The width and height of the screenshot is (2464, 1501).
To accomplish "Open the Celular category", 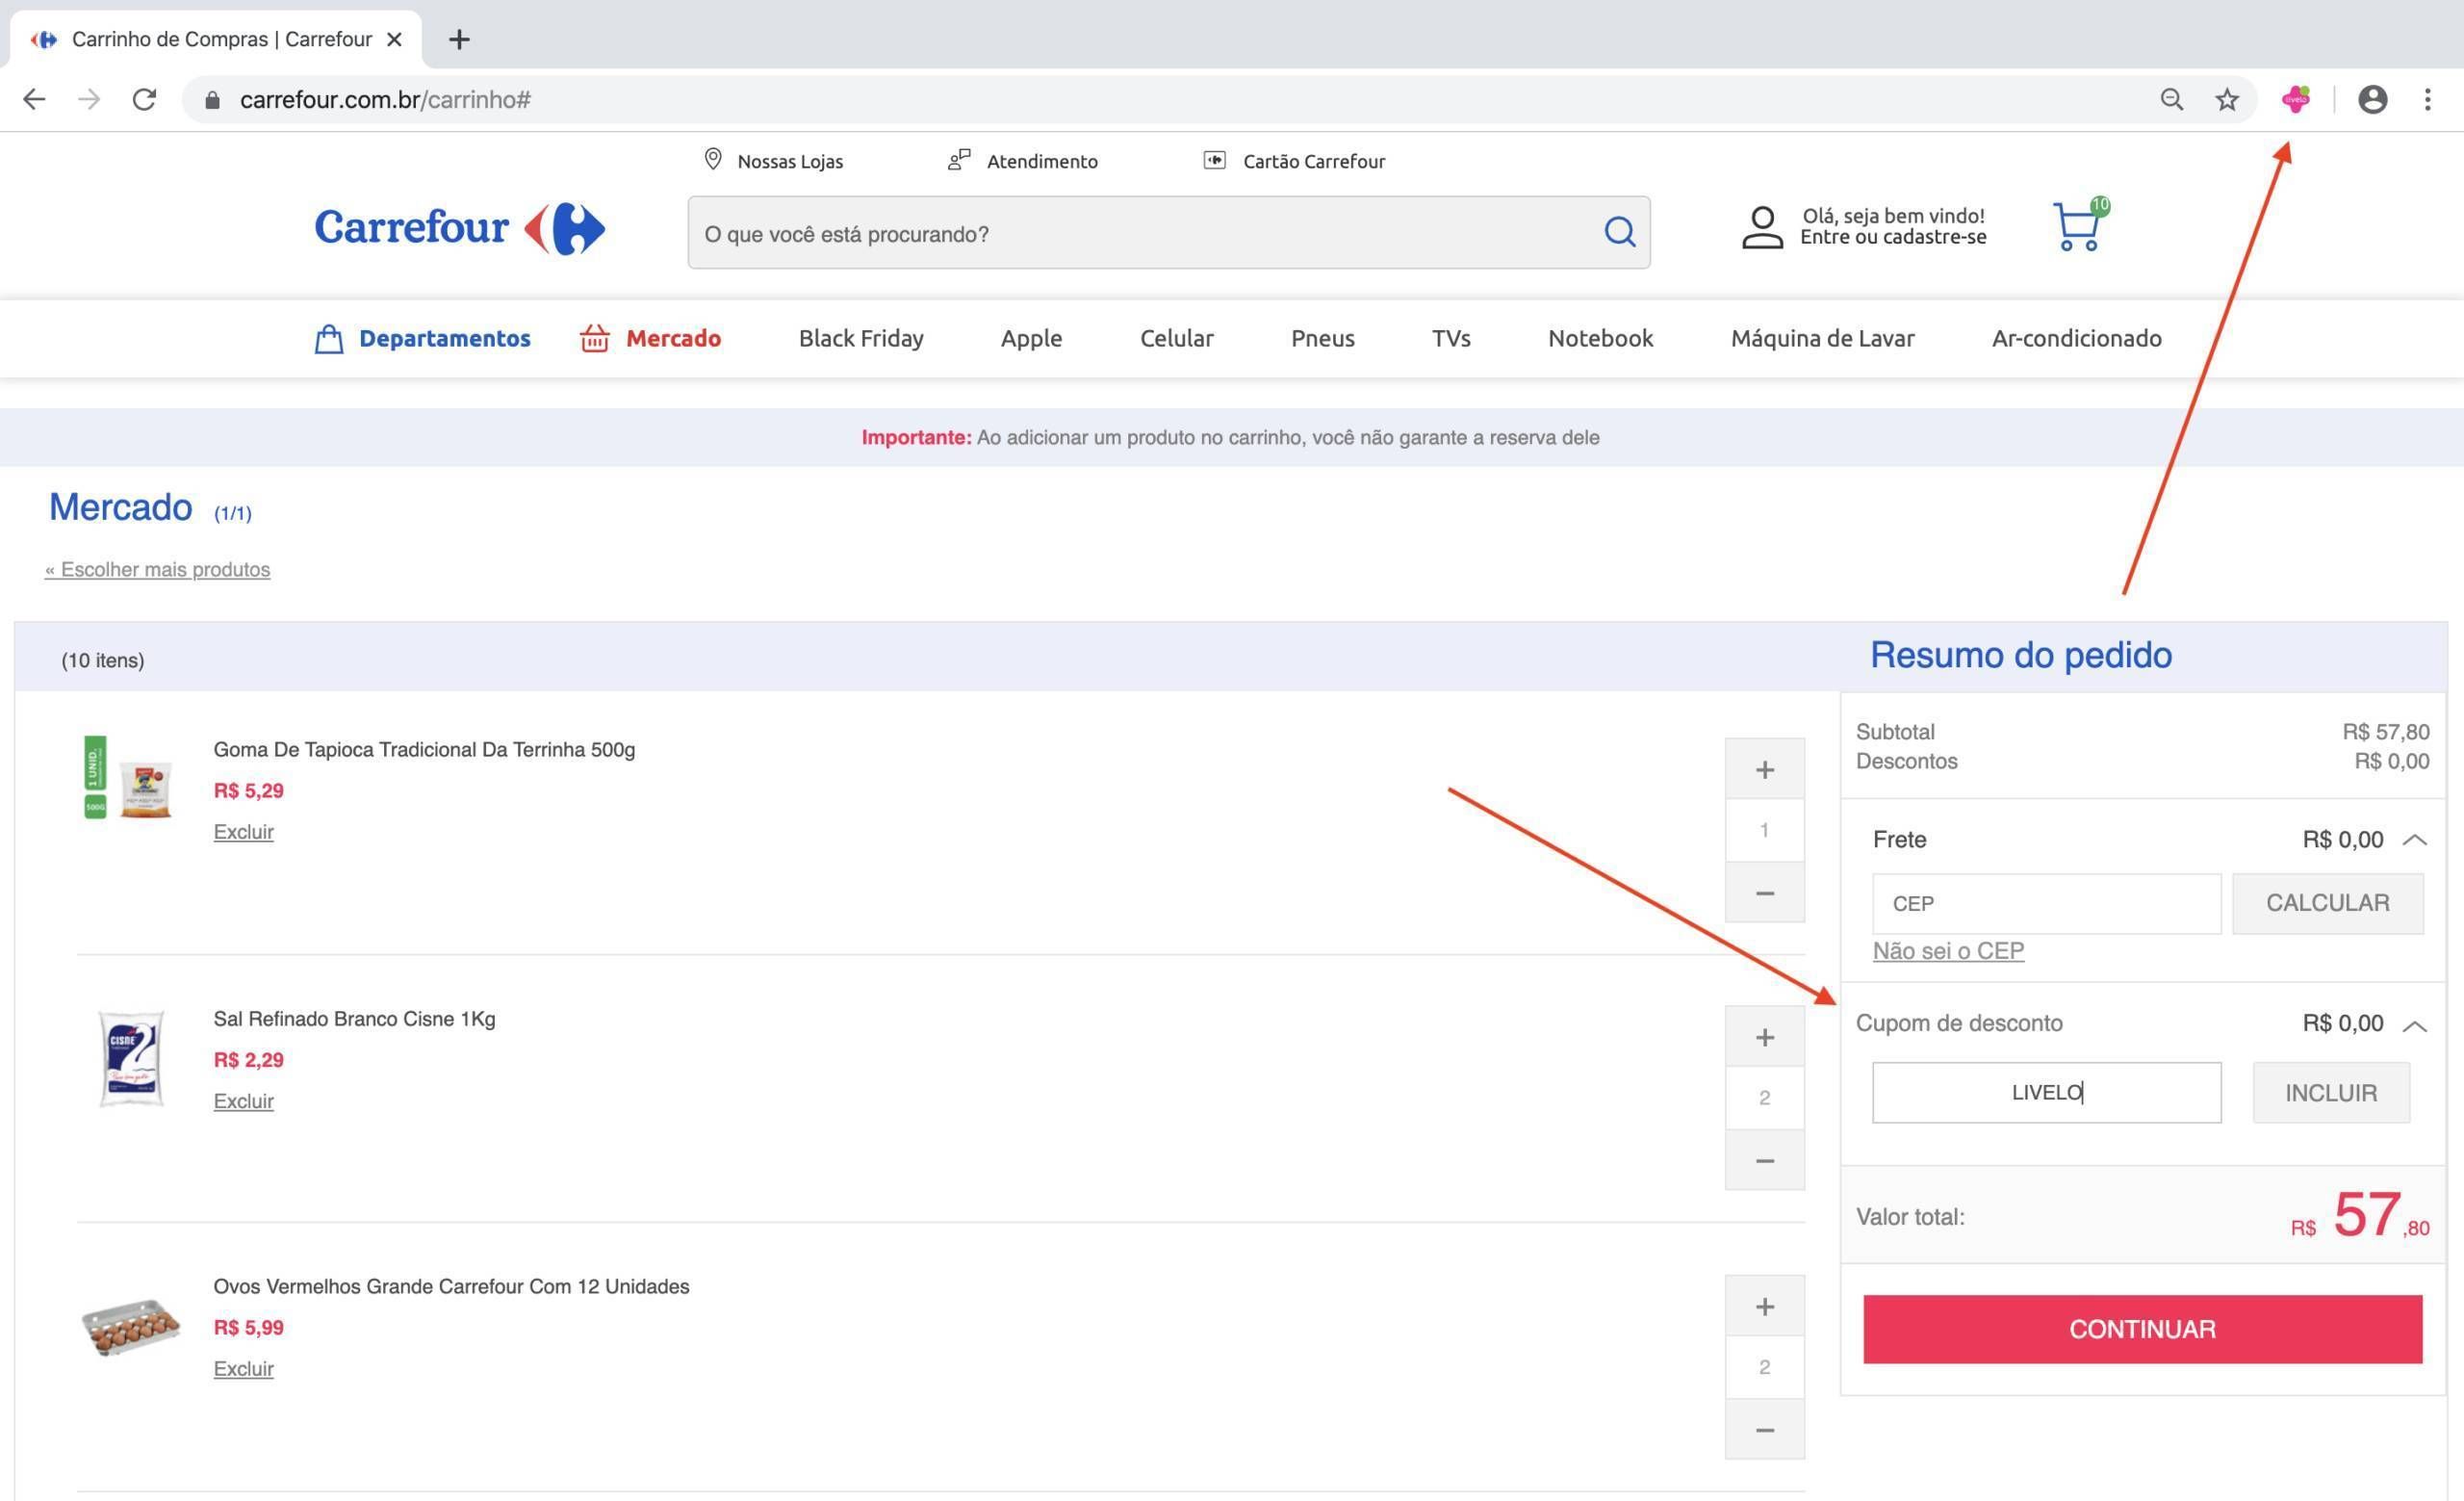I will pos(1176,338).
